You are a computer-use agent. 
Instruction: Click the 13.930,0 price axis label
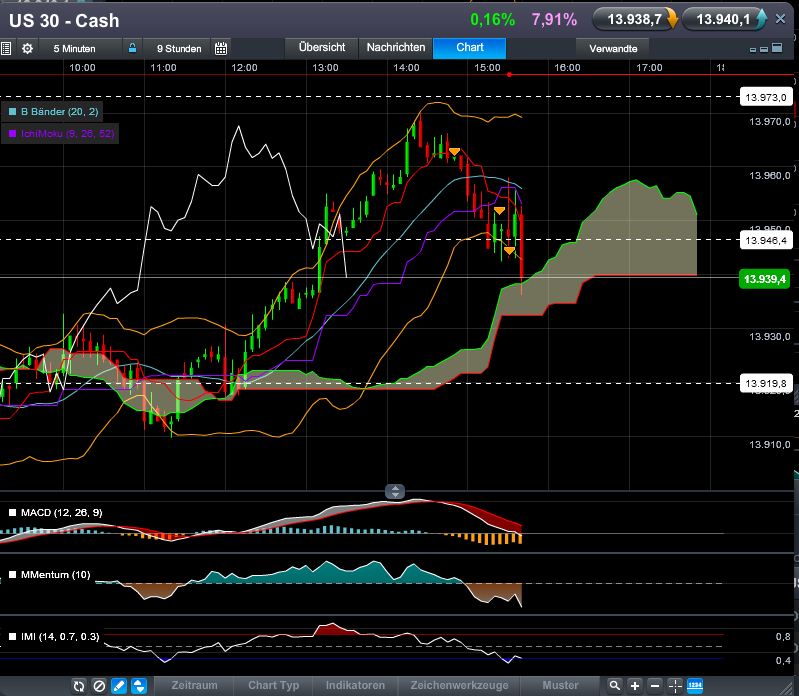[769, 336]
